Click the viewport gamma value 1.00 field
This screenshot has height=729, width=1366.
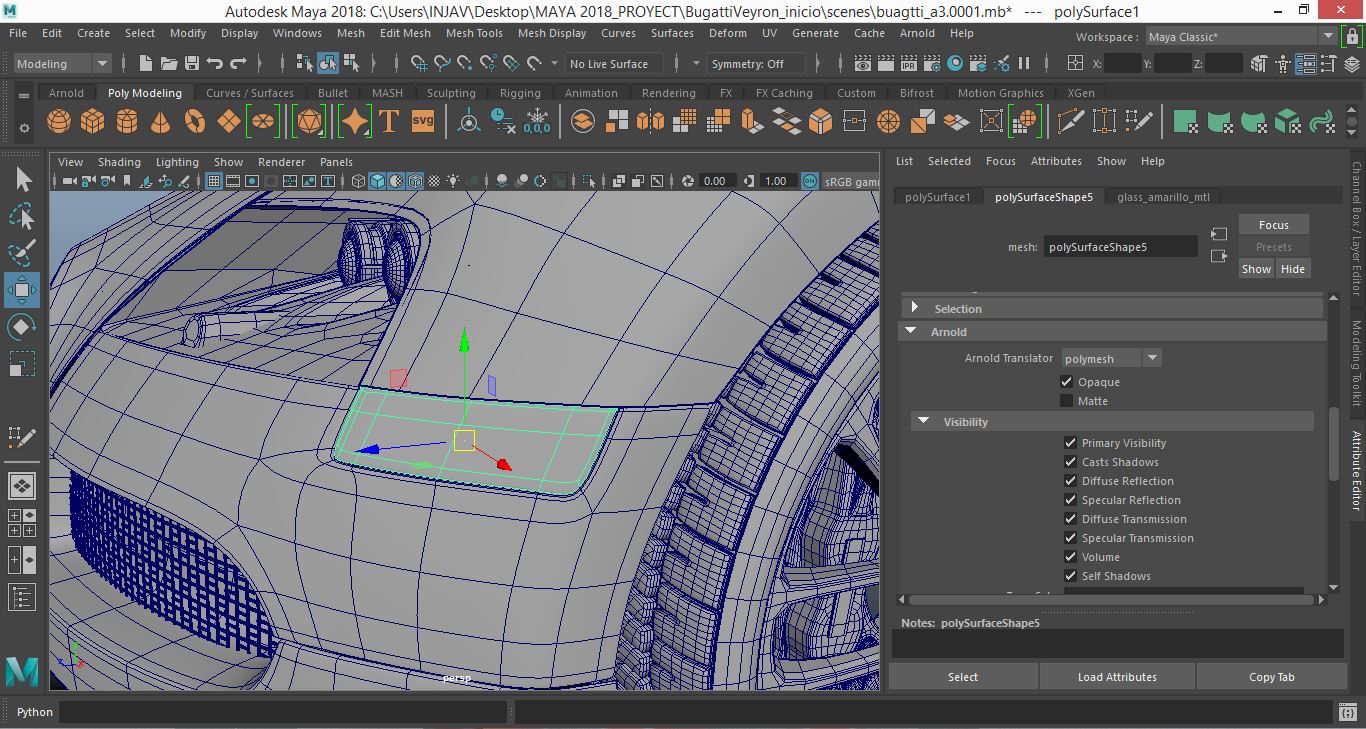coord(776,181)
